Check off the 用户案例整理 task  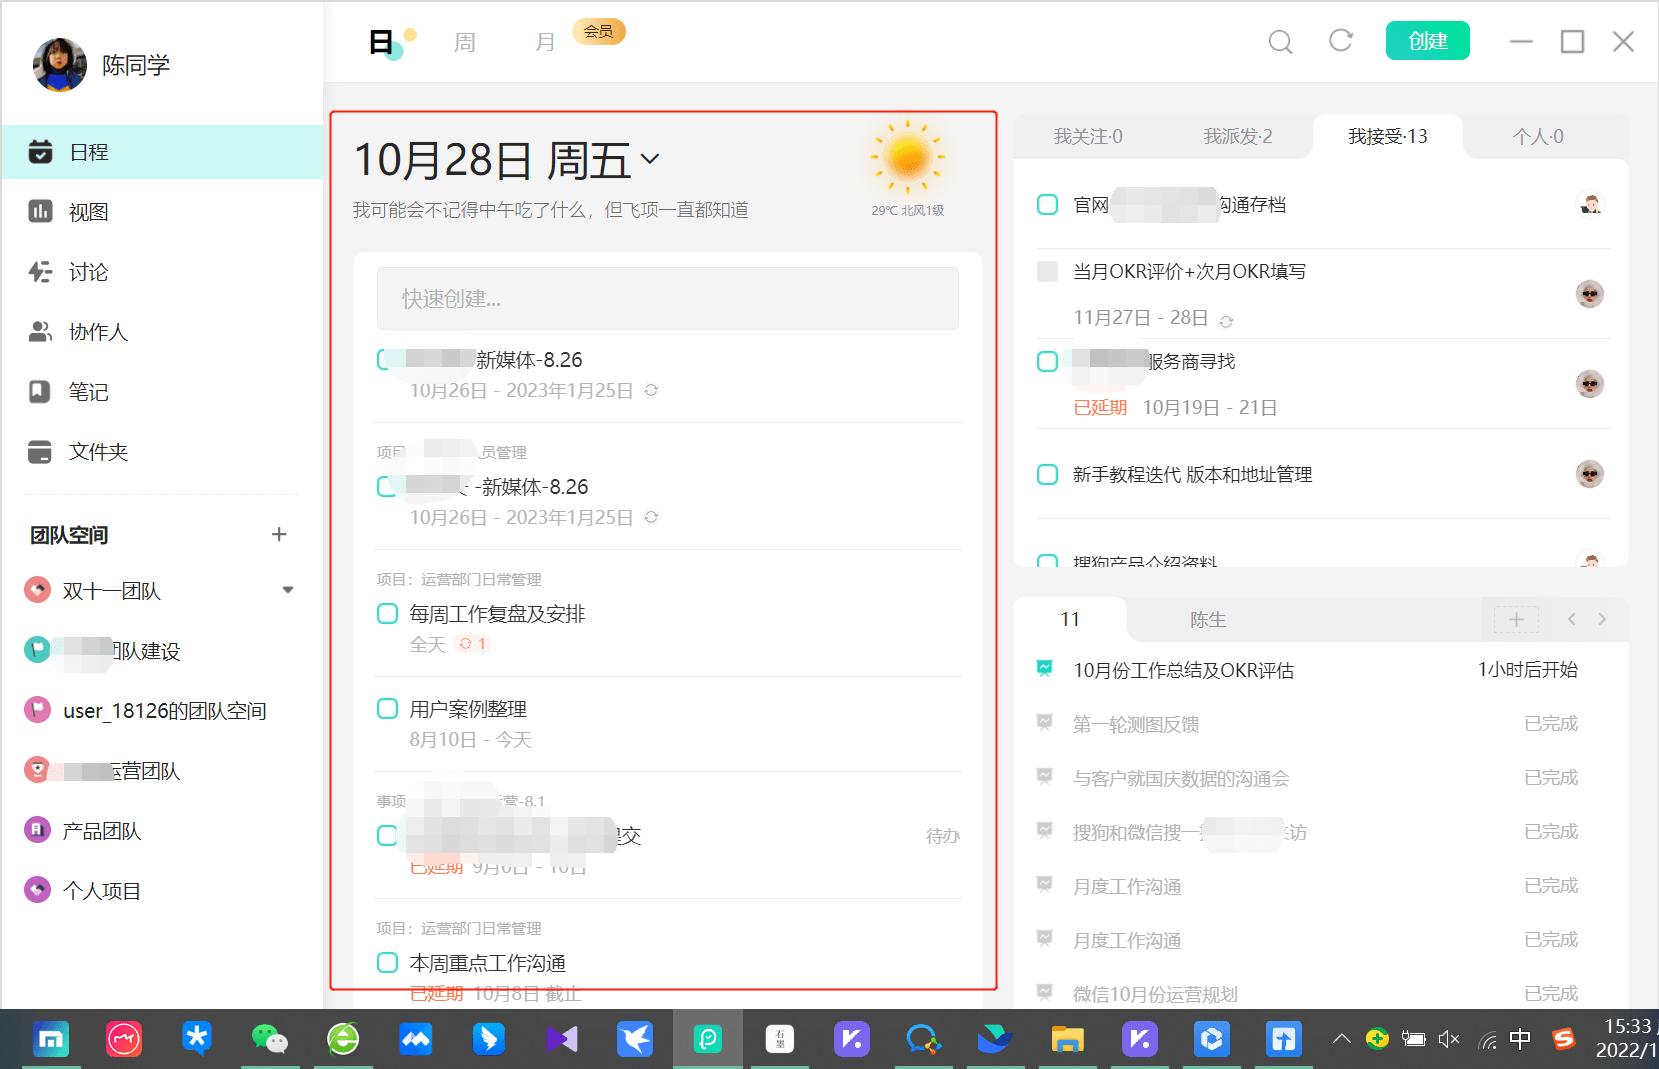[x=387, y=708]
